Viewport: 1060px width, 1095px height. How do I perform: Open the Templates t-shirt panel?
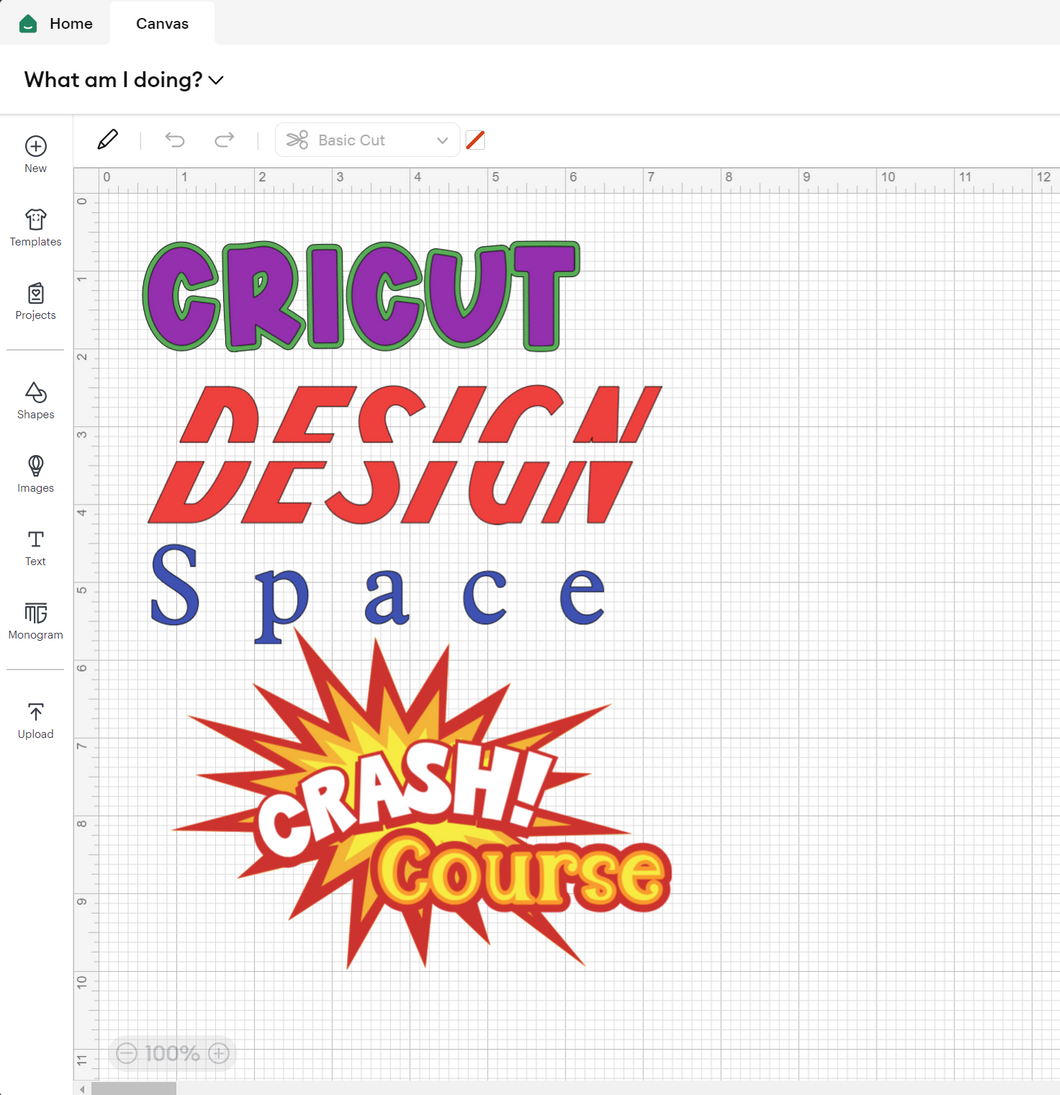coord(36,220)
